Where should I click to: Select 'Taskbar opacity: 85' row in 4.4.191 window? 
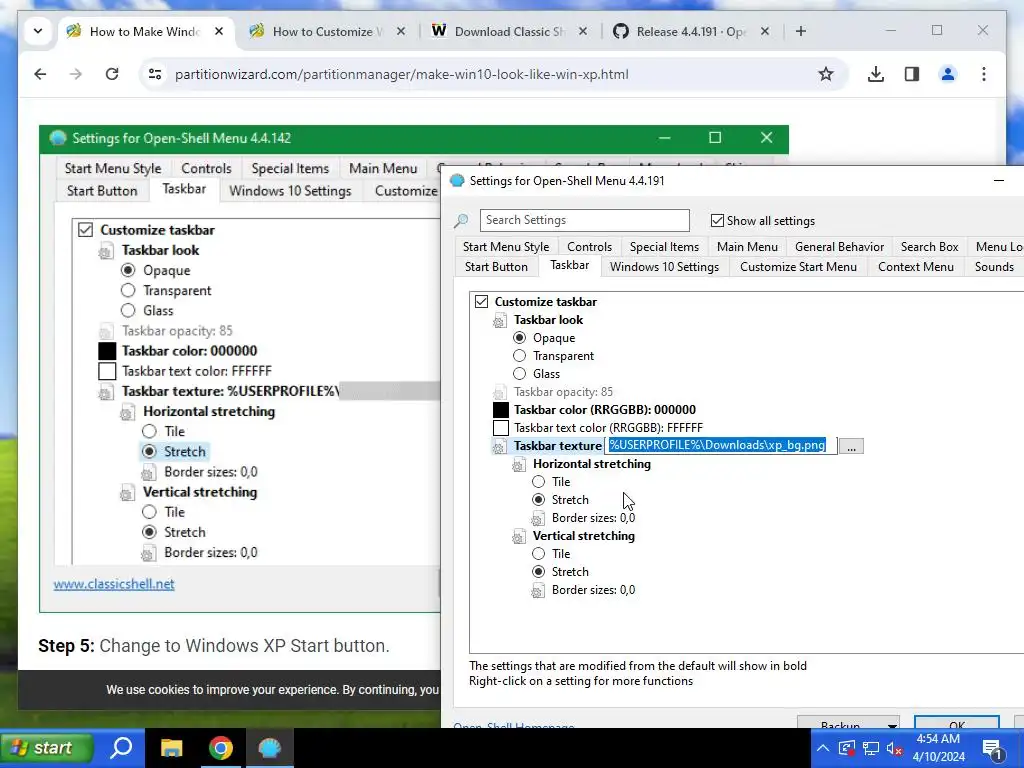click(x=563, y=392)
